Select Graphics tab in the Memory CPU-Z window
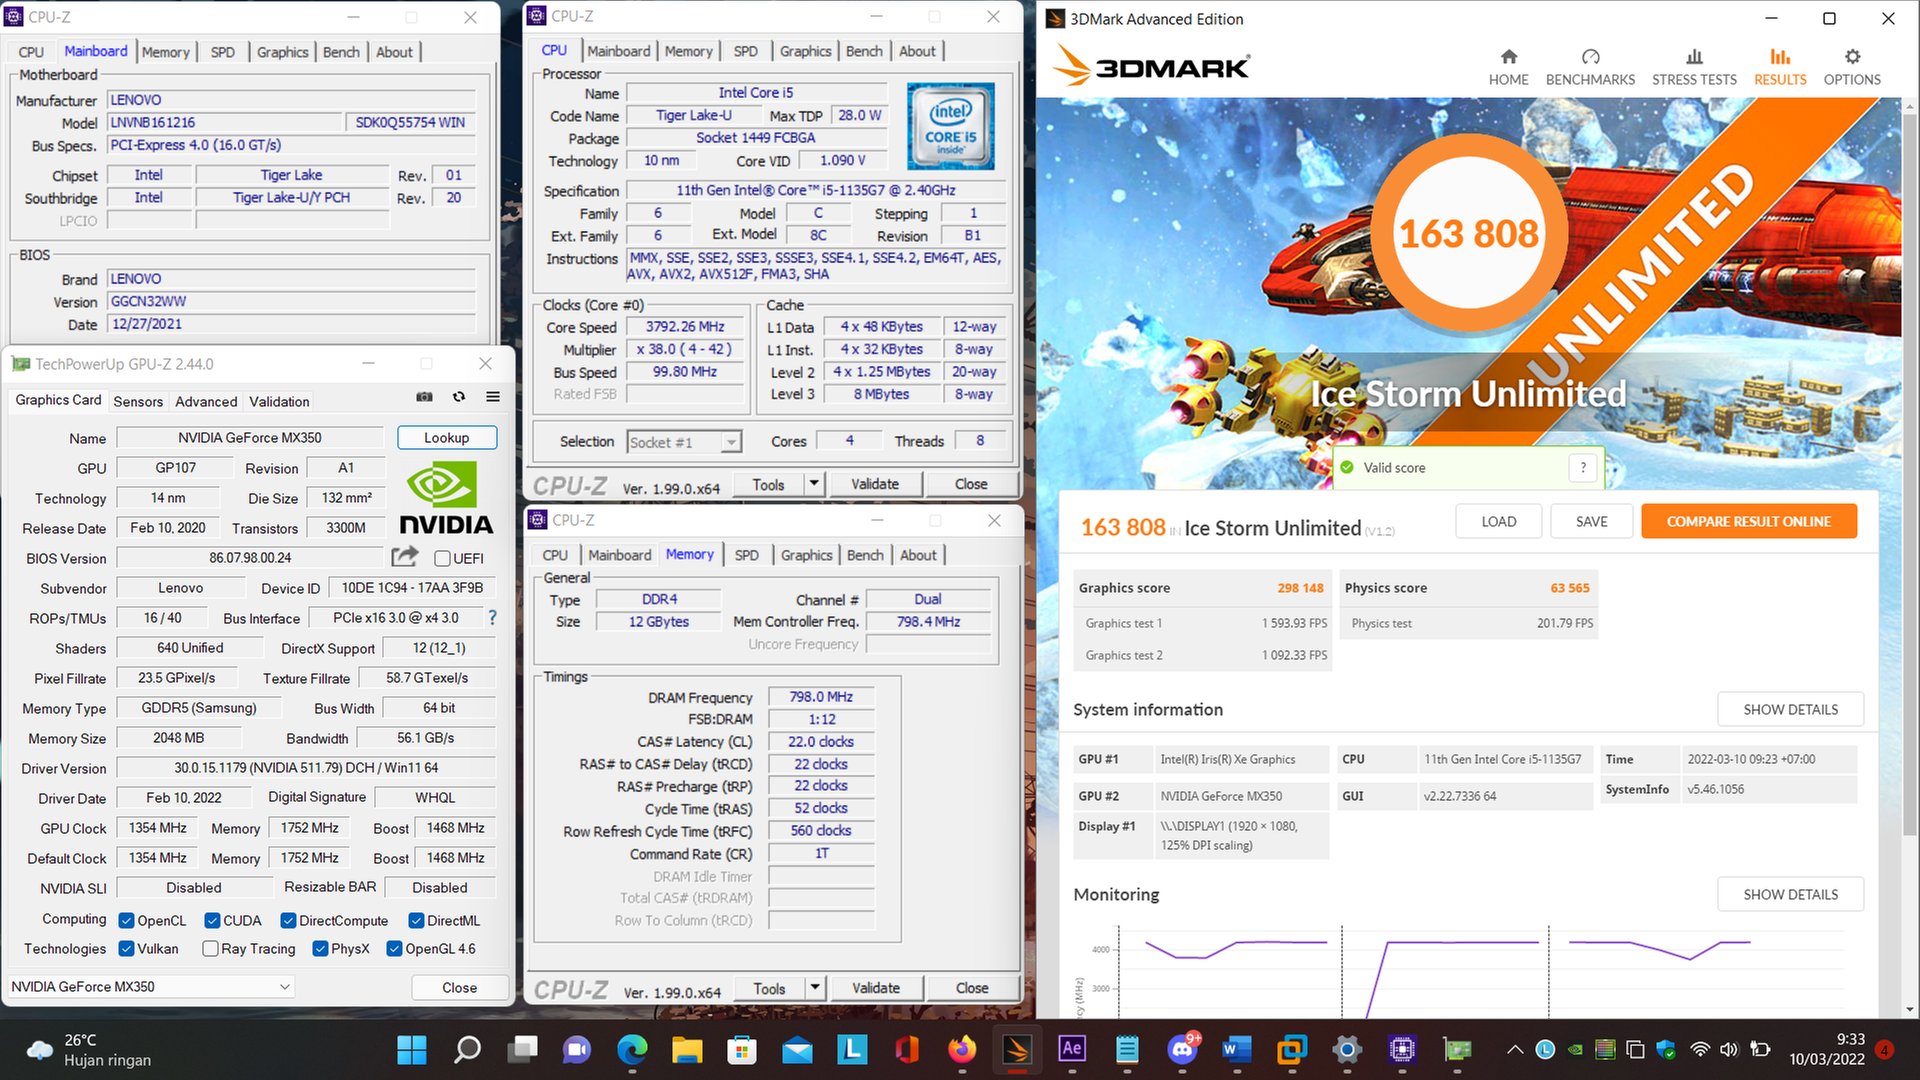Image resolution: width=1920 pixels, height=1080 pixels. point(806,555)
